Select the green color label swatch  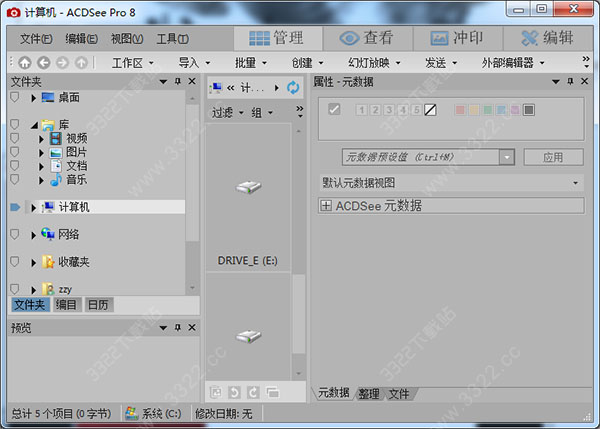(x=488, y=110)
